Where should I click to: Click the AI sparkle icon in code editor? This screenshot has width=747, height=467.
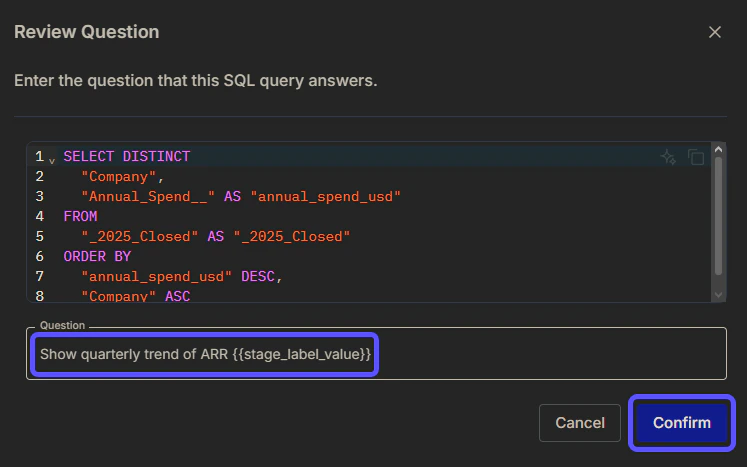point(668,157)
